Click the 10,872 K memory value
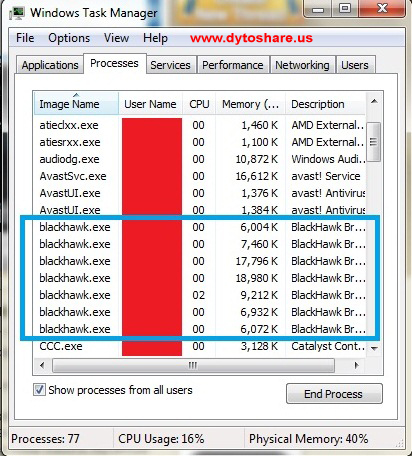 coord(257,159)
